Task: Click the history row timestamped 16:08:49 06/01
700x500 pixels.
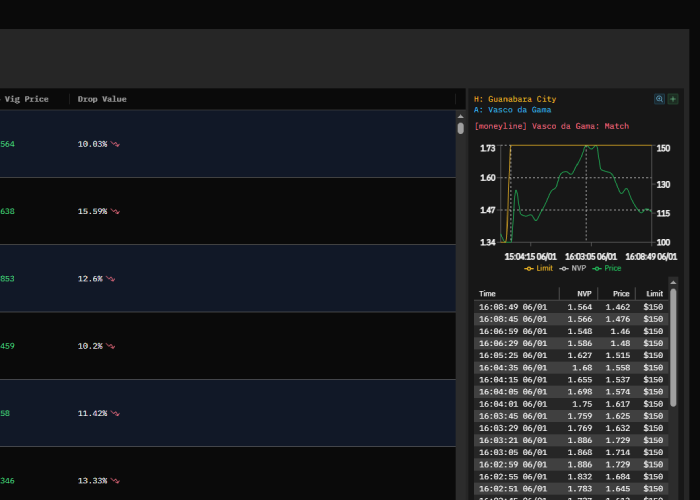Action: tap(571, 307)
